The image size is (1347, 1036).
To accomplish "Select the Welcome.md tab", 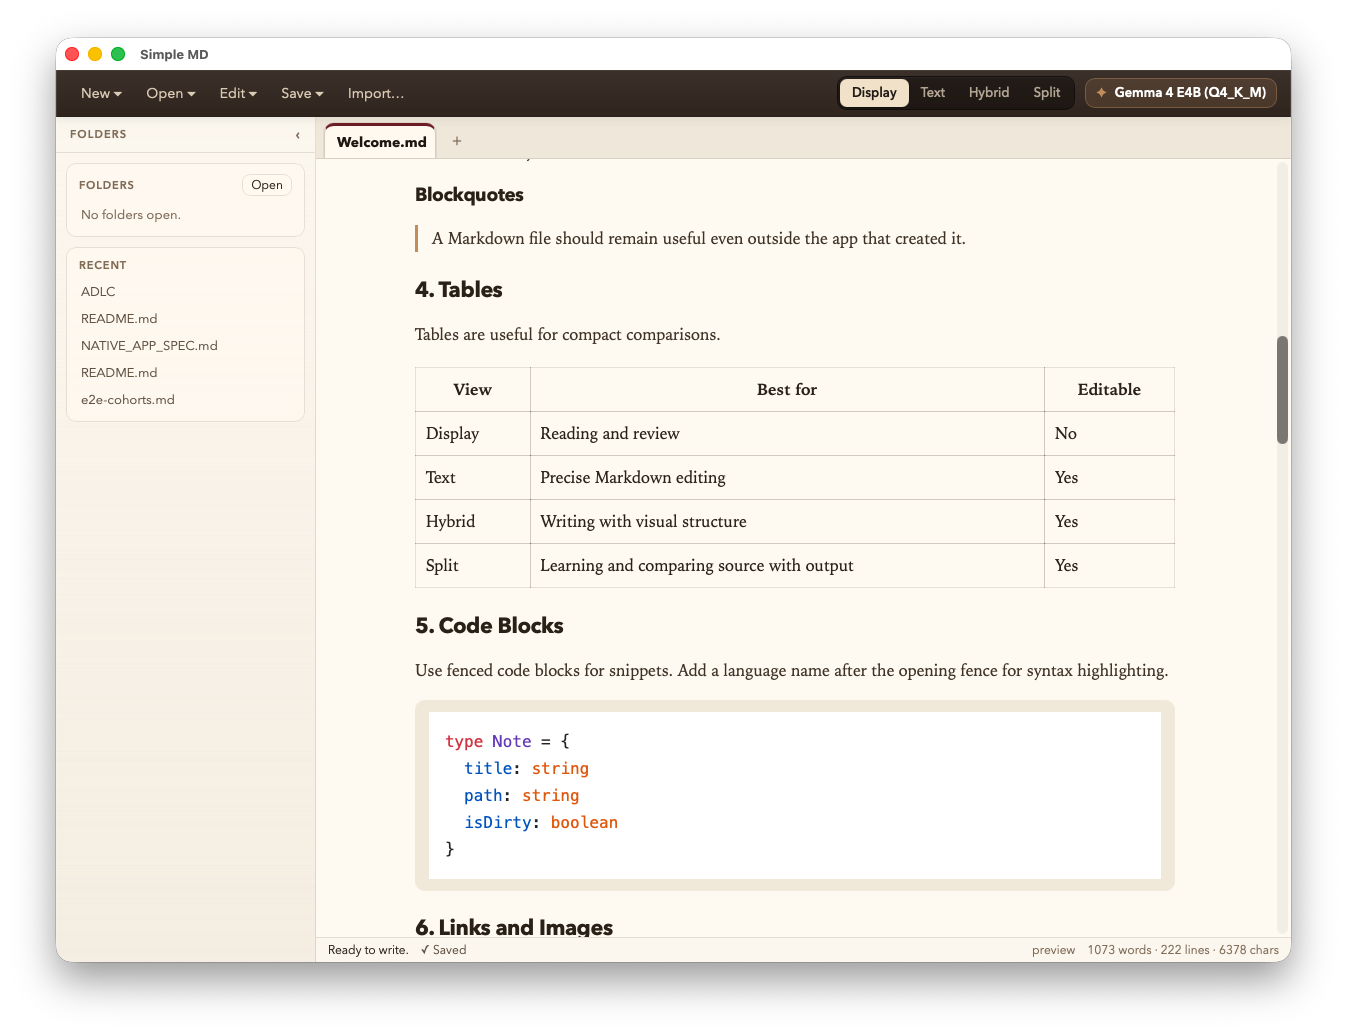I will [x=381, y=142].
